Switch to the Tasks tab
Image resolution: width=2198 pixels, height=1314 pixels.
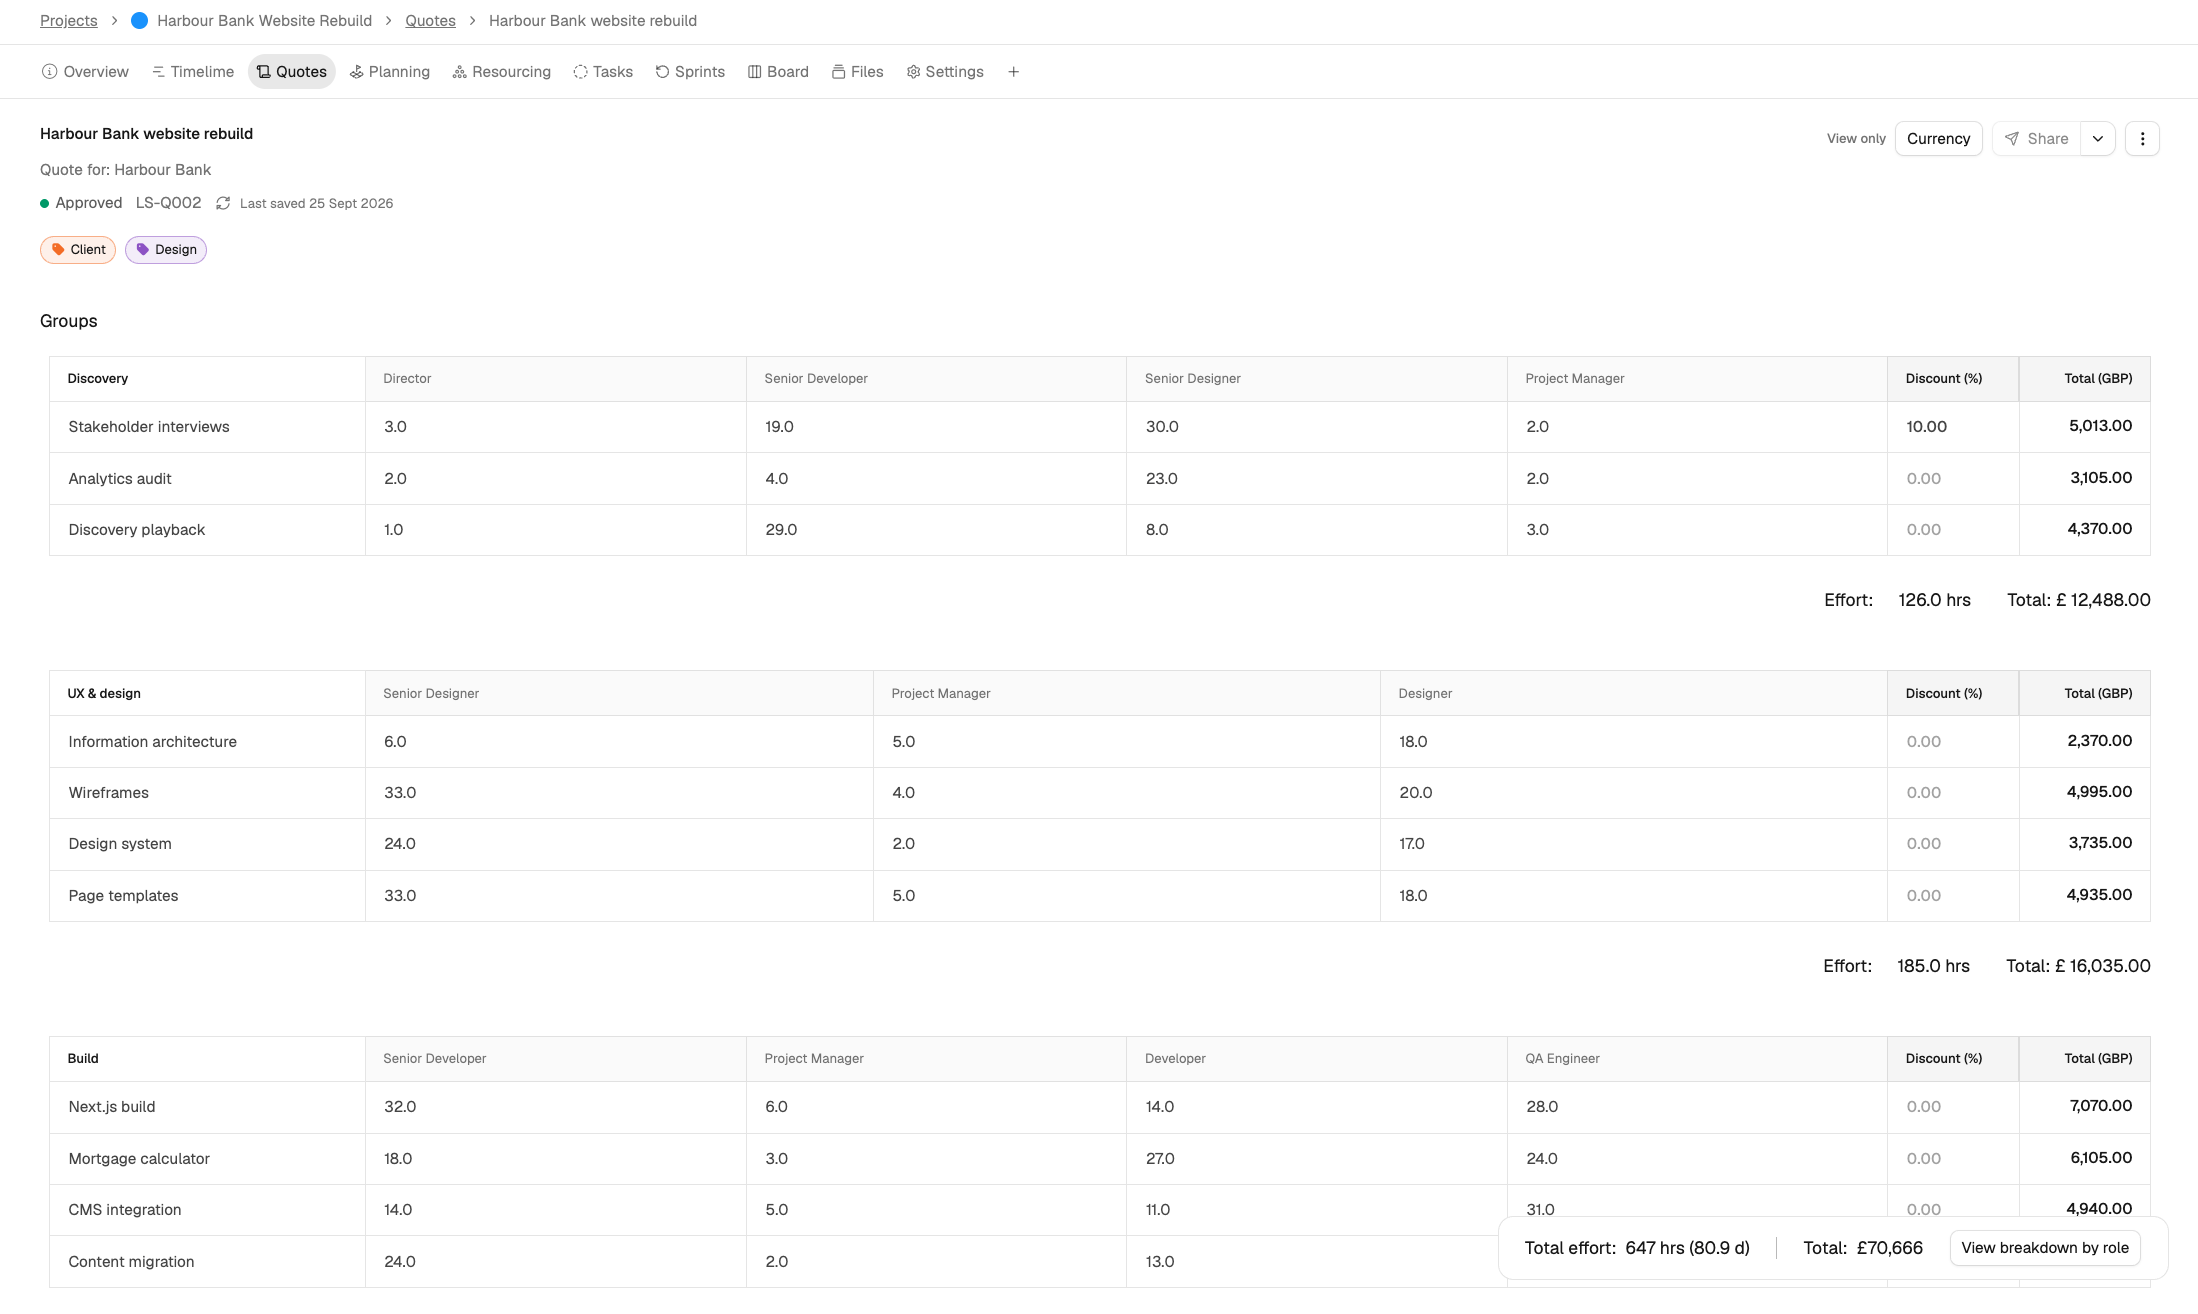(x=603, y=72)
